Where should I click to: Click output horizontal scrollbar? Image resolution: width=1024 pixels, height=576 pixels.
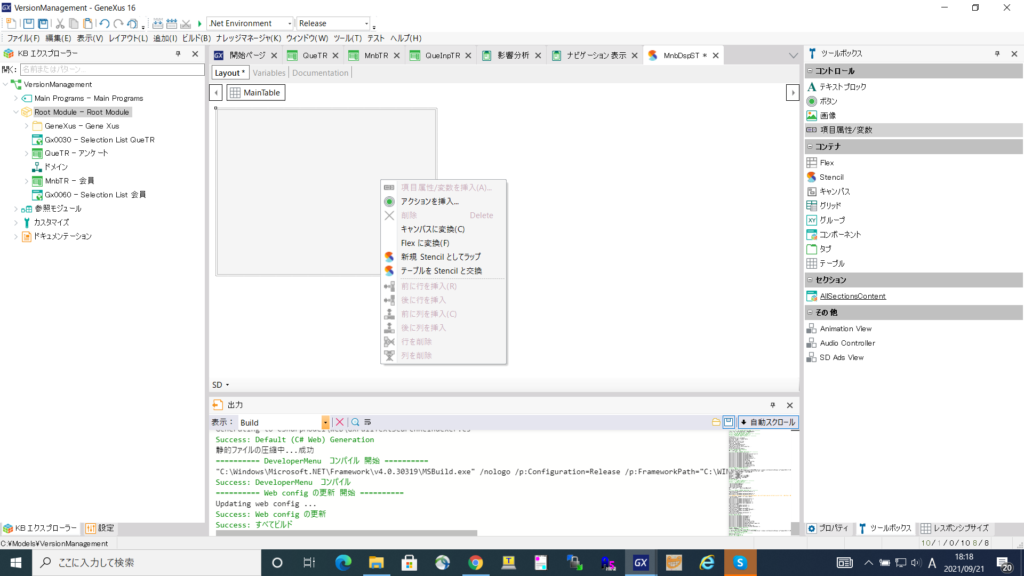[x=346, y=533]
